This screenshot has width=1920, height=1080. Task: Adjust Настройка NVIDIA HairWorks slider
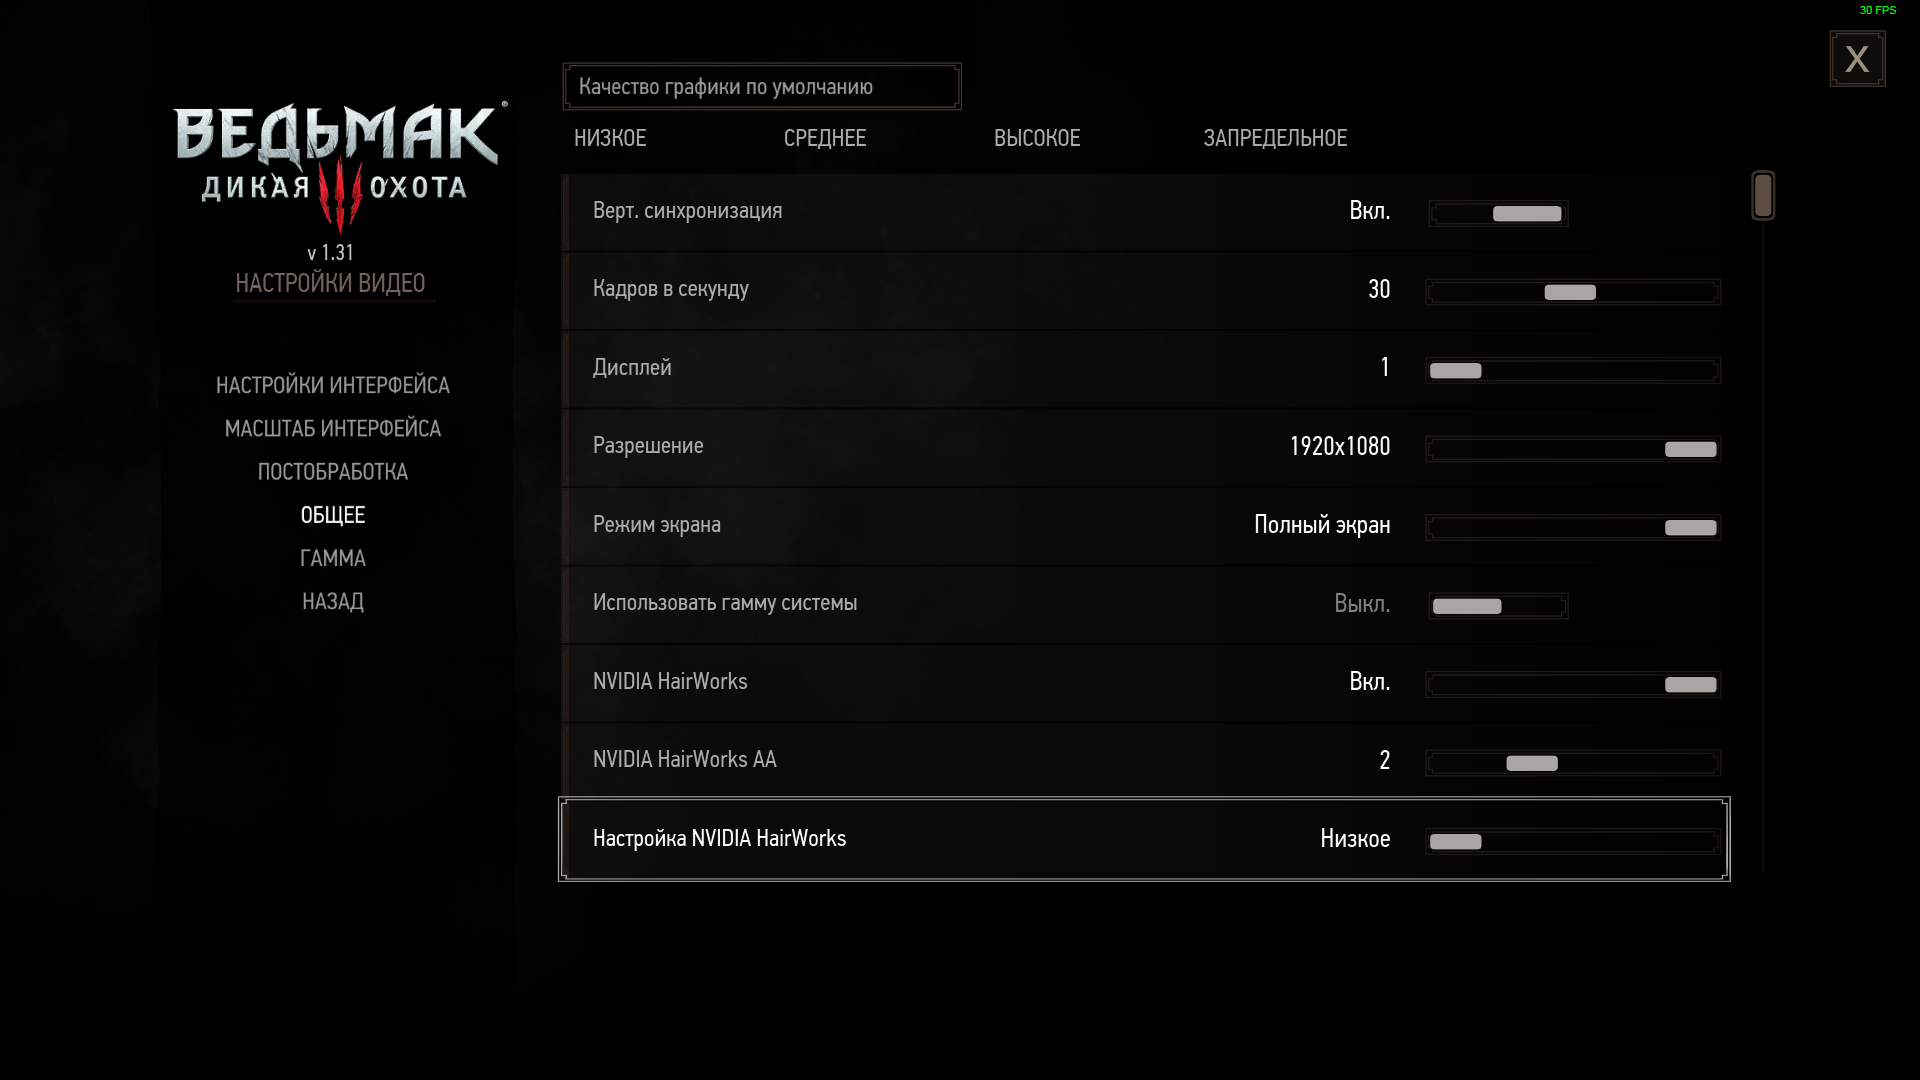[x=1573, y=841]
